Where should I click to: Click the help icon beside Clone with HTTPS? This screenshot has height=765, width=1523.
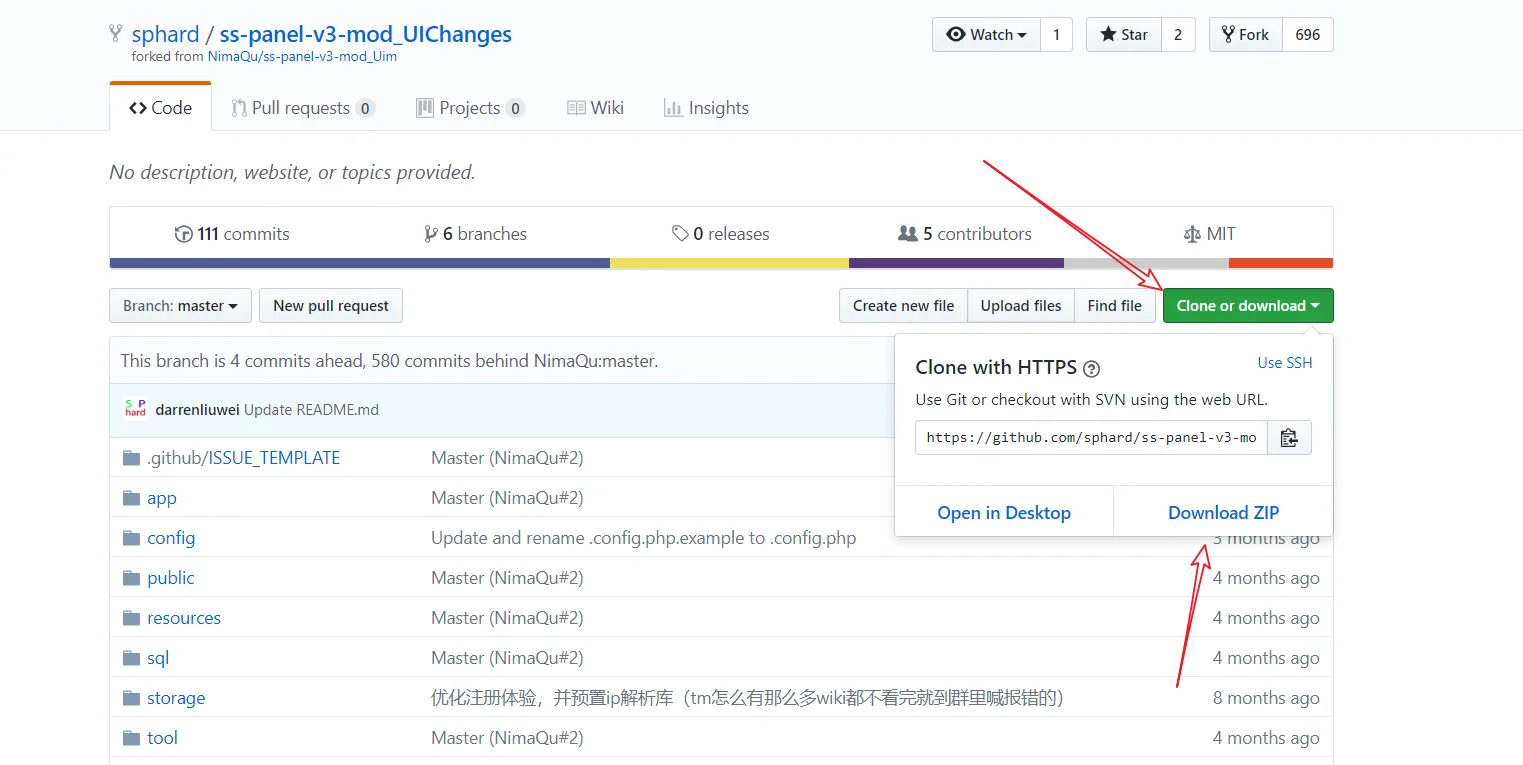(1092, 368)
